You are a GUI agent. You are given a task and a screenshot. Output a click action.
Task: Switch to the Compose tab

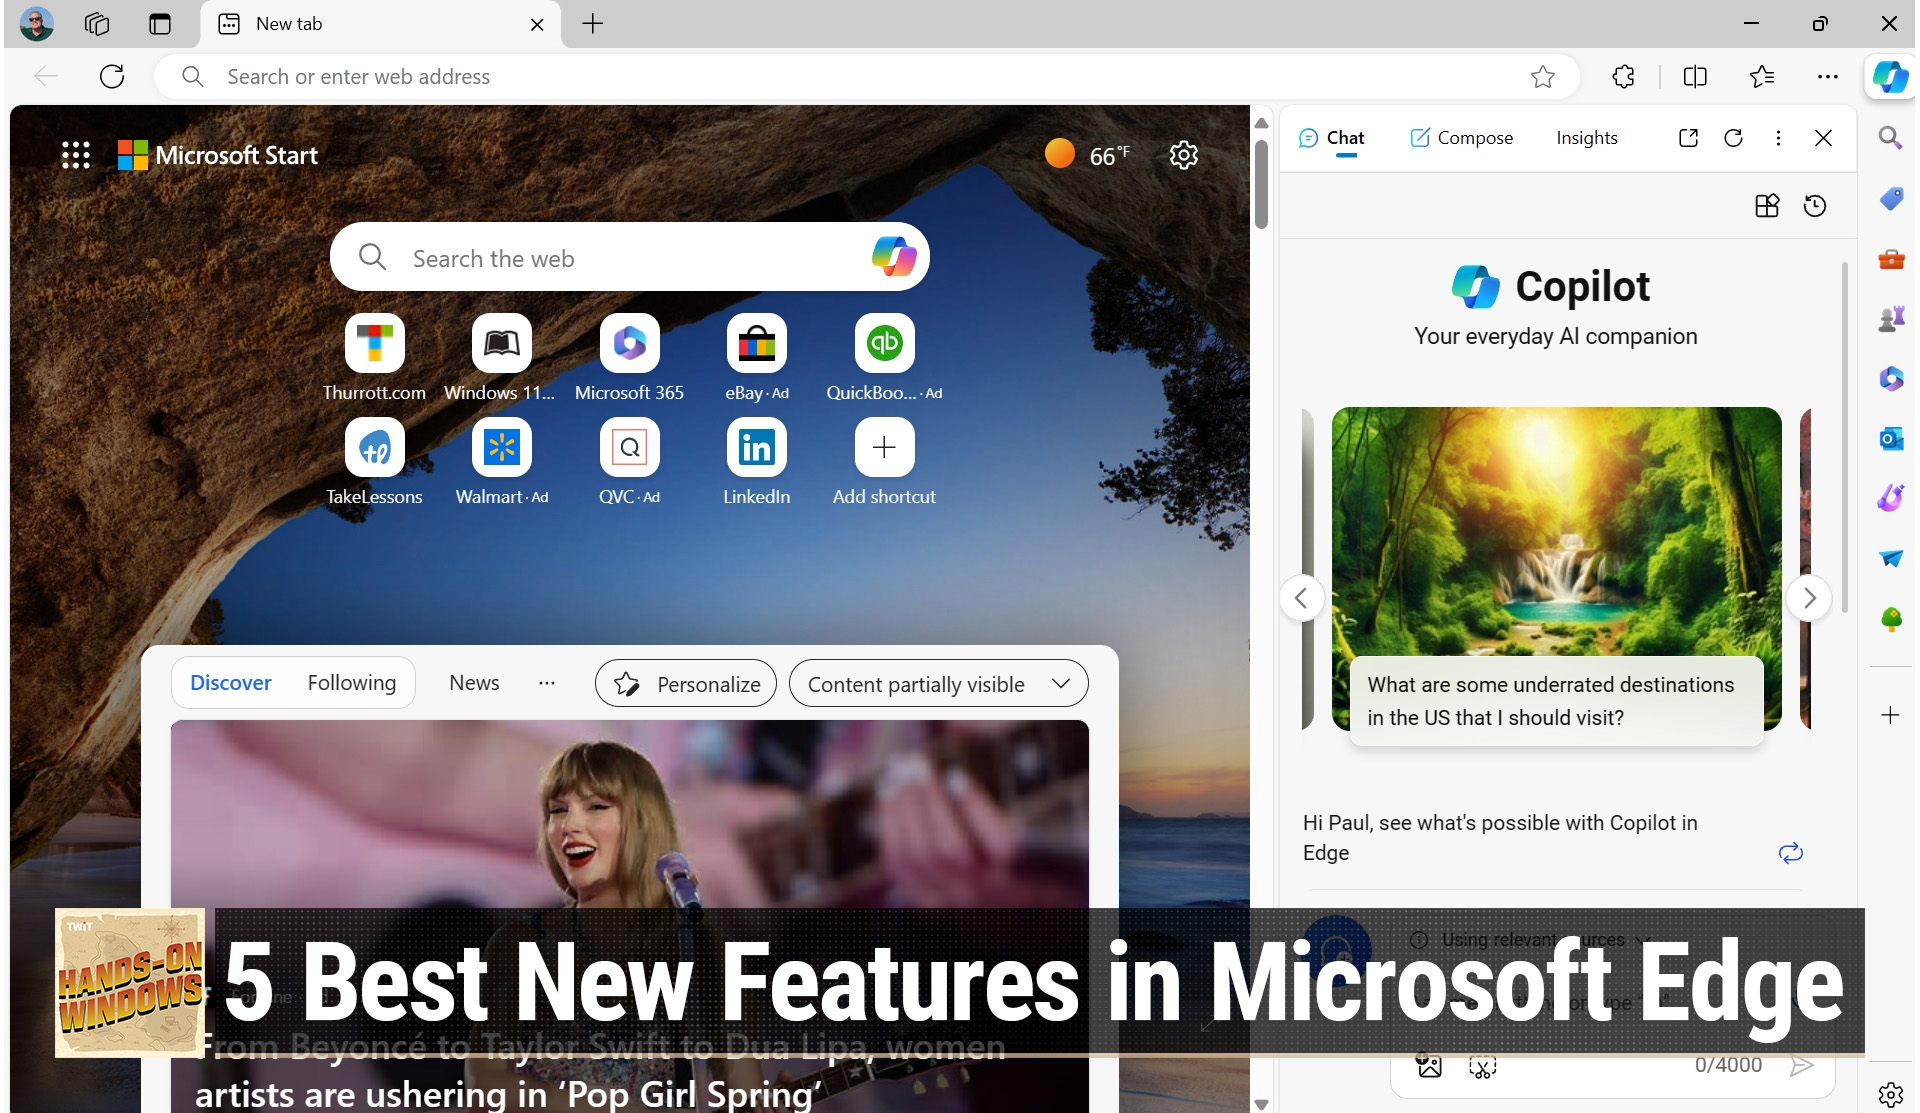click(x=1461, y=138)
